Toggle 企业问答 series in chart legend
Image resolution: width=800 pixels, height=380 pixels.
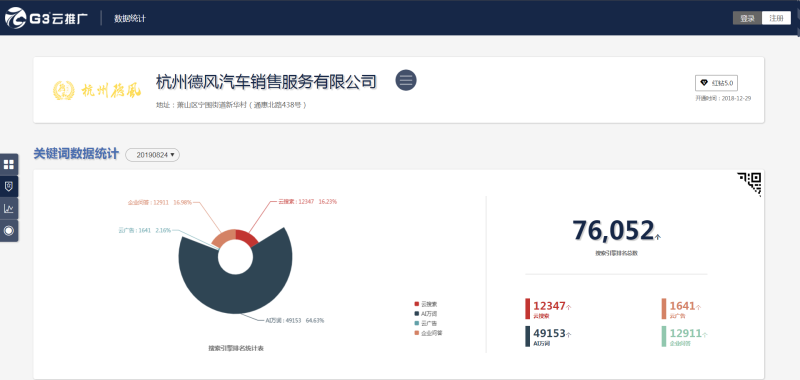tap(428, 333)
